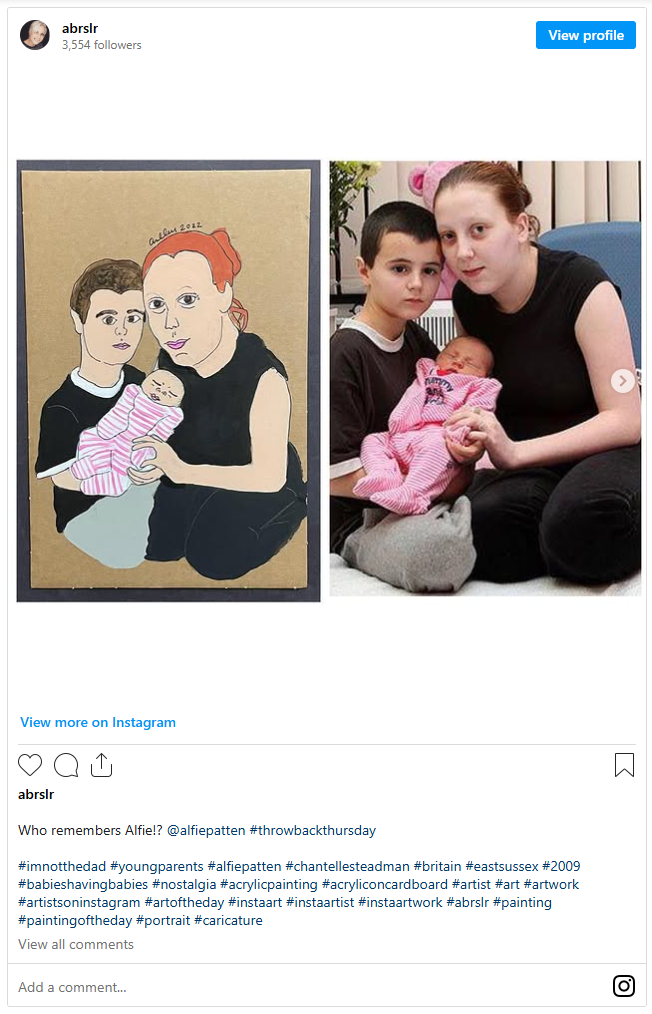Open the post image of the painting
The image size is (652, 1014).
click(x=168, y=381)
